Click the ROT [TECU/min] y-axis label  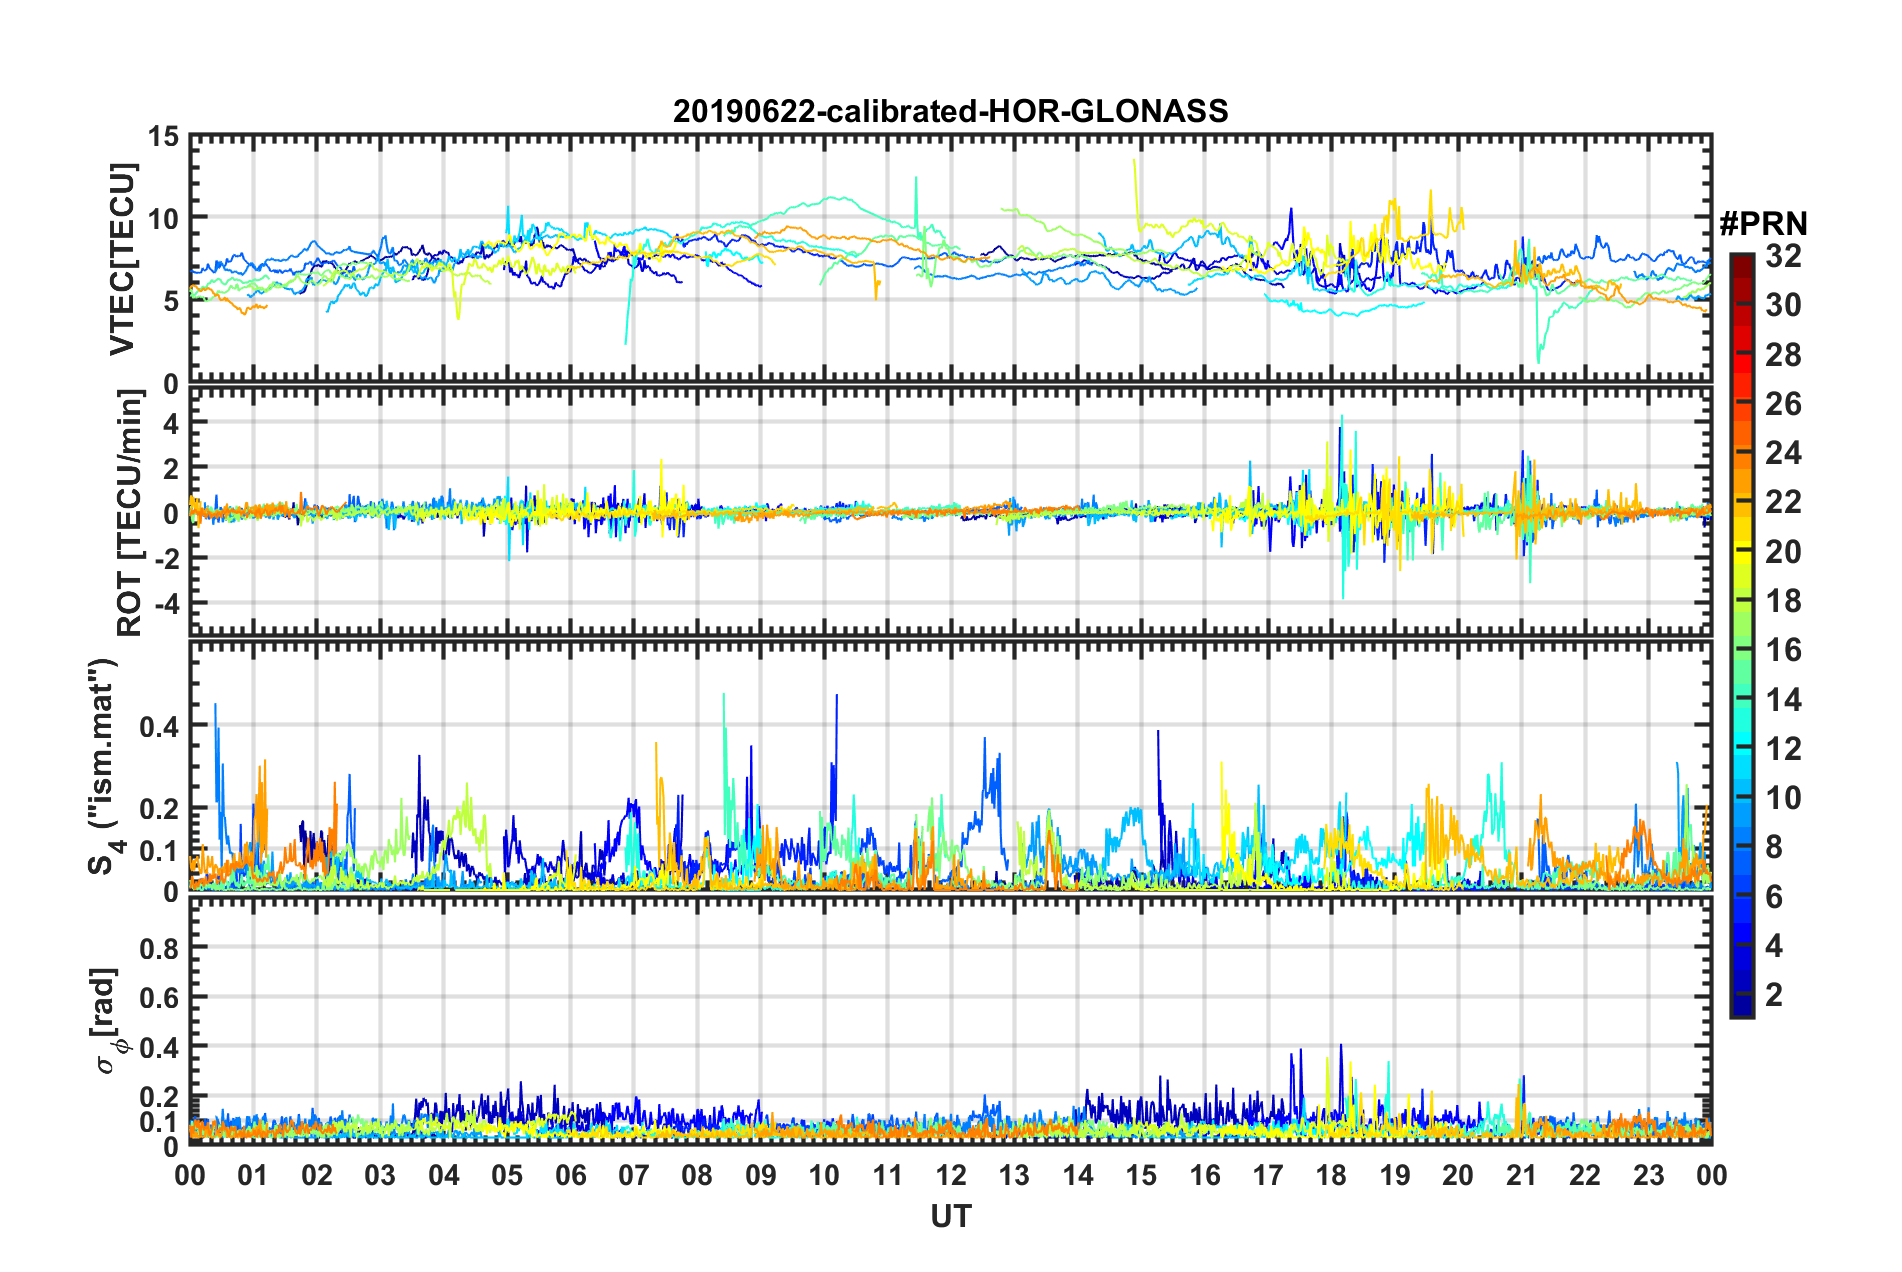(x=129, y=513)
